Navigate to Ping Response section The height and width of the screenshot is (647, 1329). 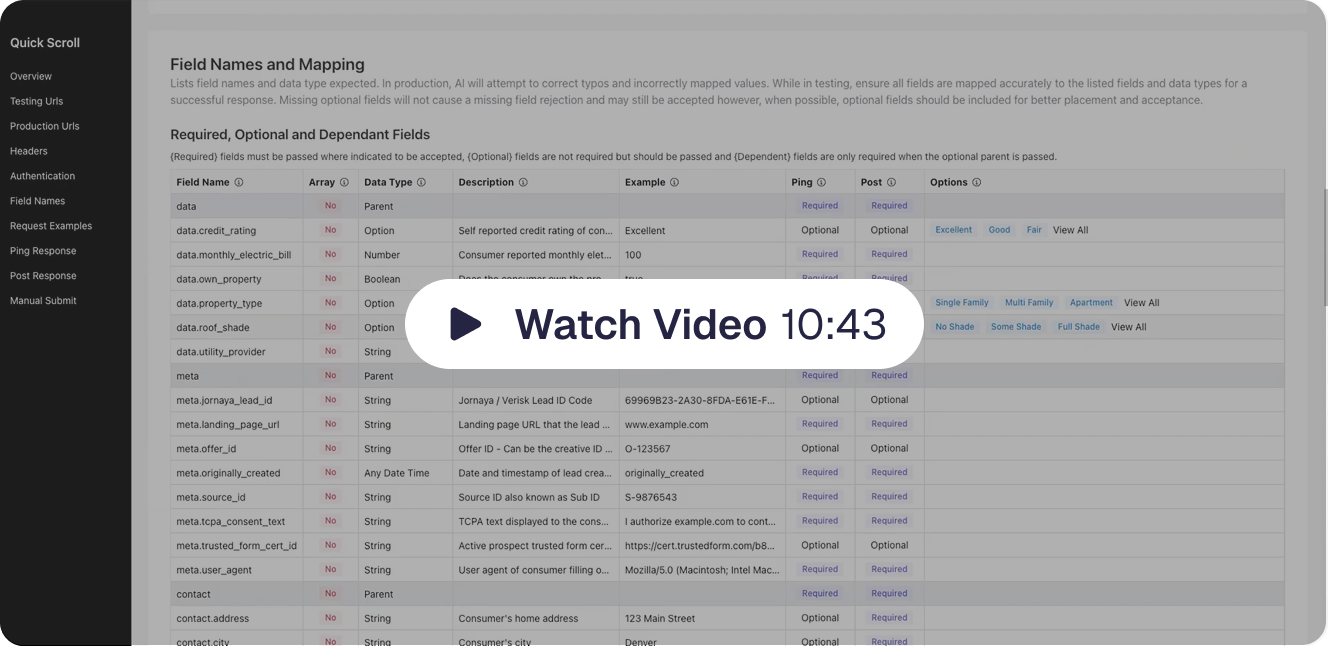click(43, 251)
